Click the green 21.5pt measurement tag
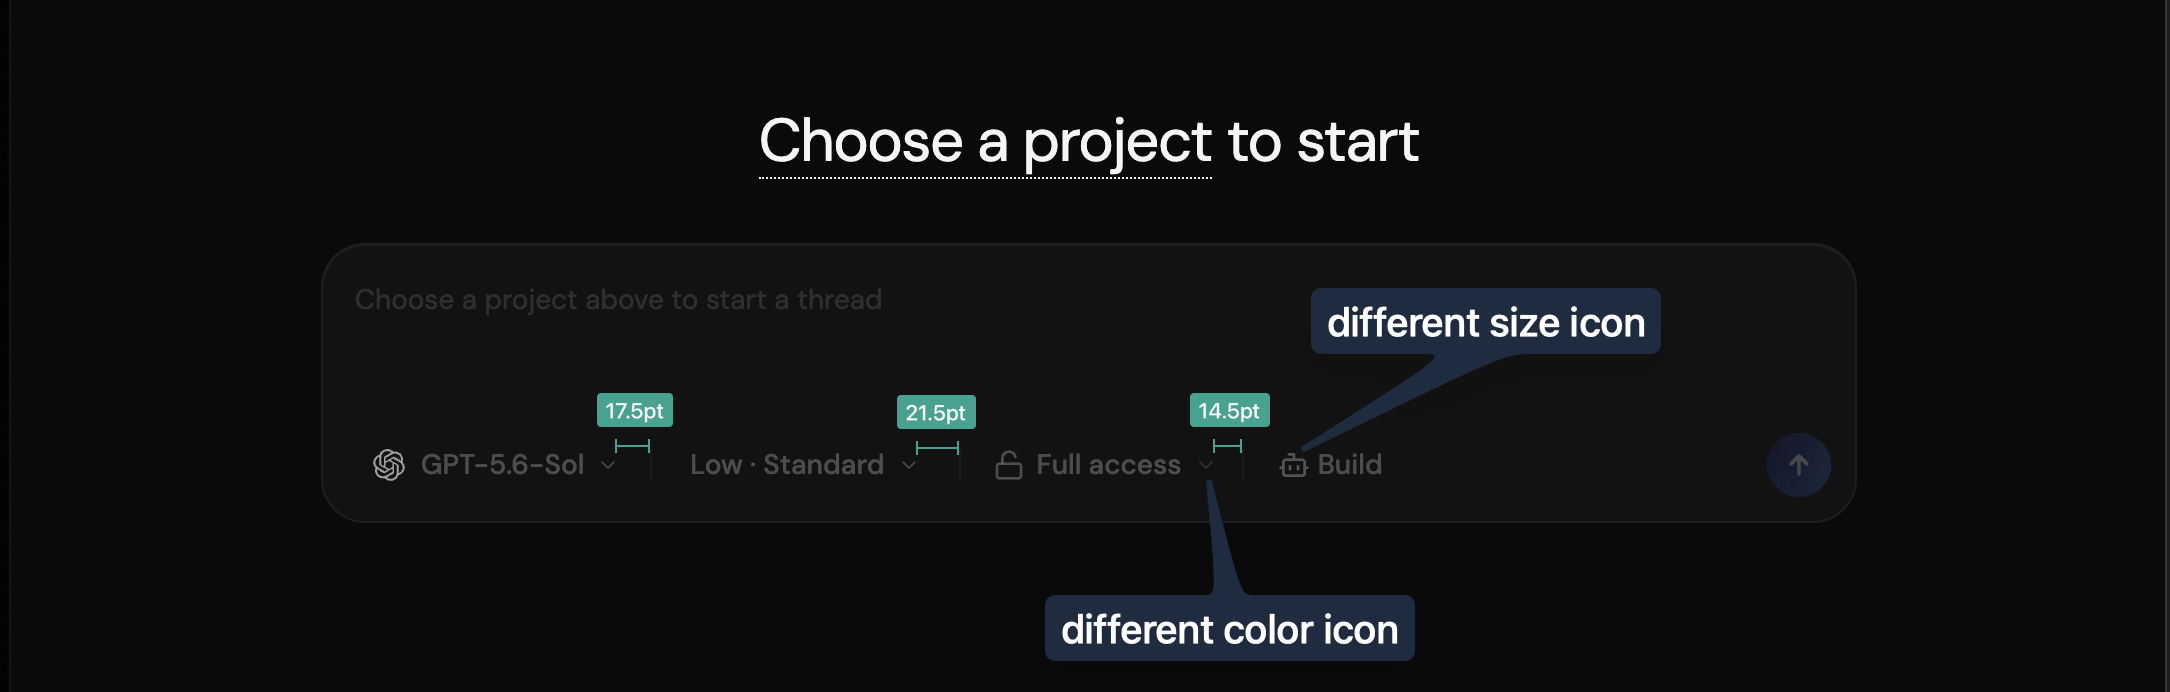Viewport: 2170px width, 692px height. pyautogui.click(x=936, y=412)
